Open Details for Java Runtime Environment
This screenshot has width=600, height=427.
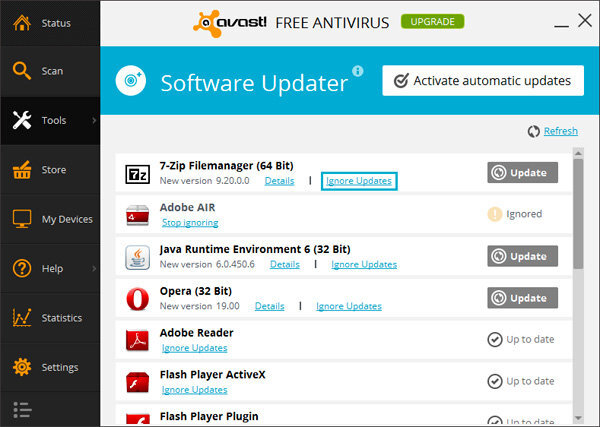click(x=285, y=264)
